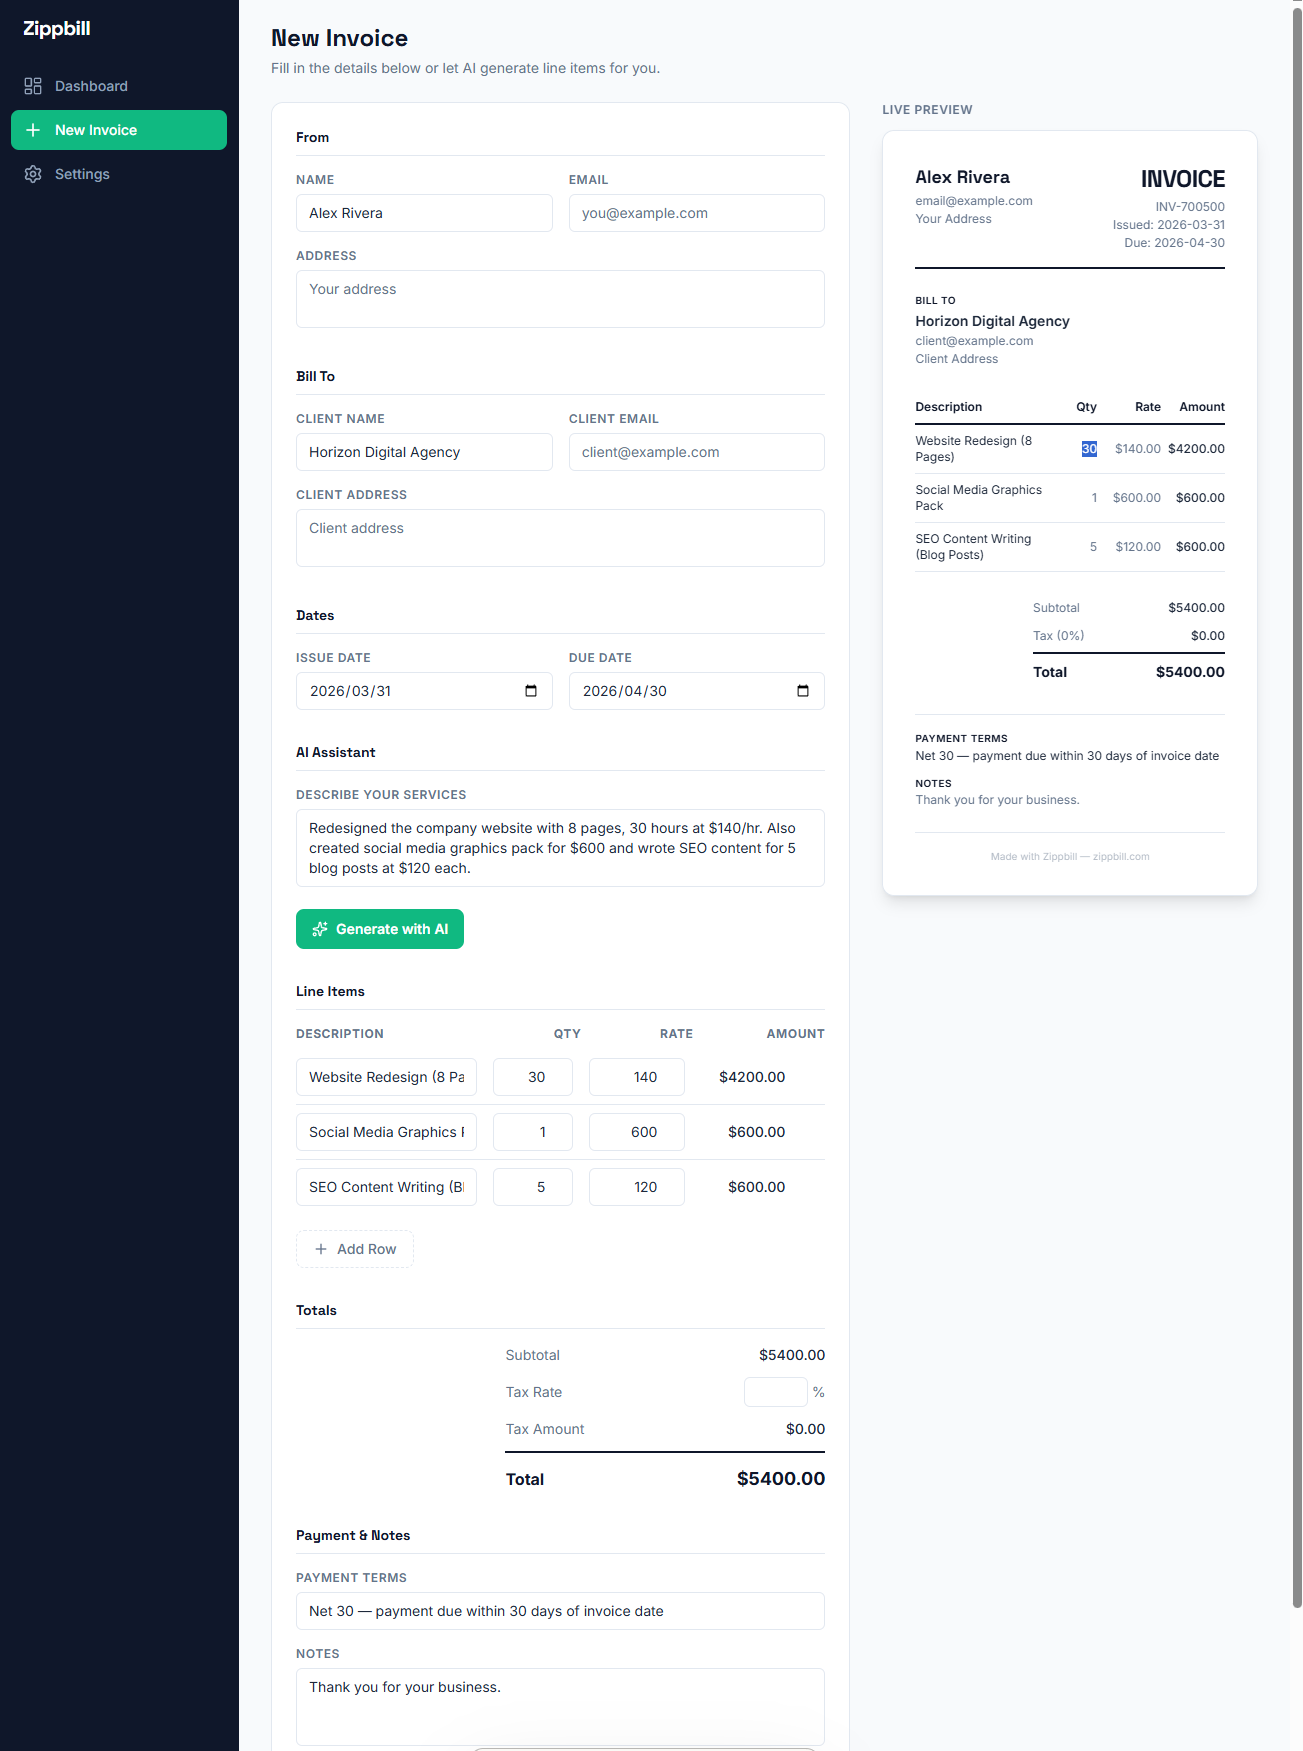Click the LIVE PREVIEW heading
Screen dimensions: 1303x1751
point(927,110)
